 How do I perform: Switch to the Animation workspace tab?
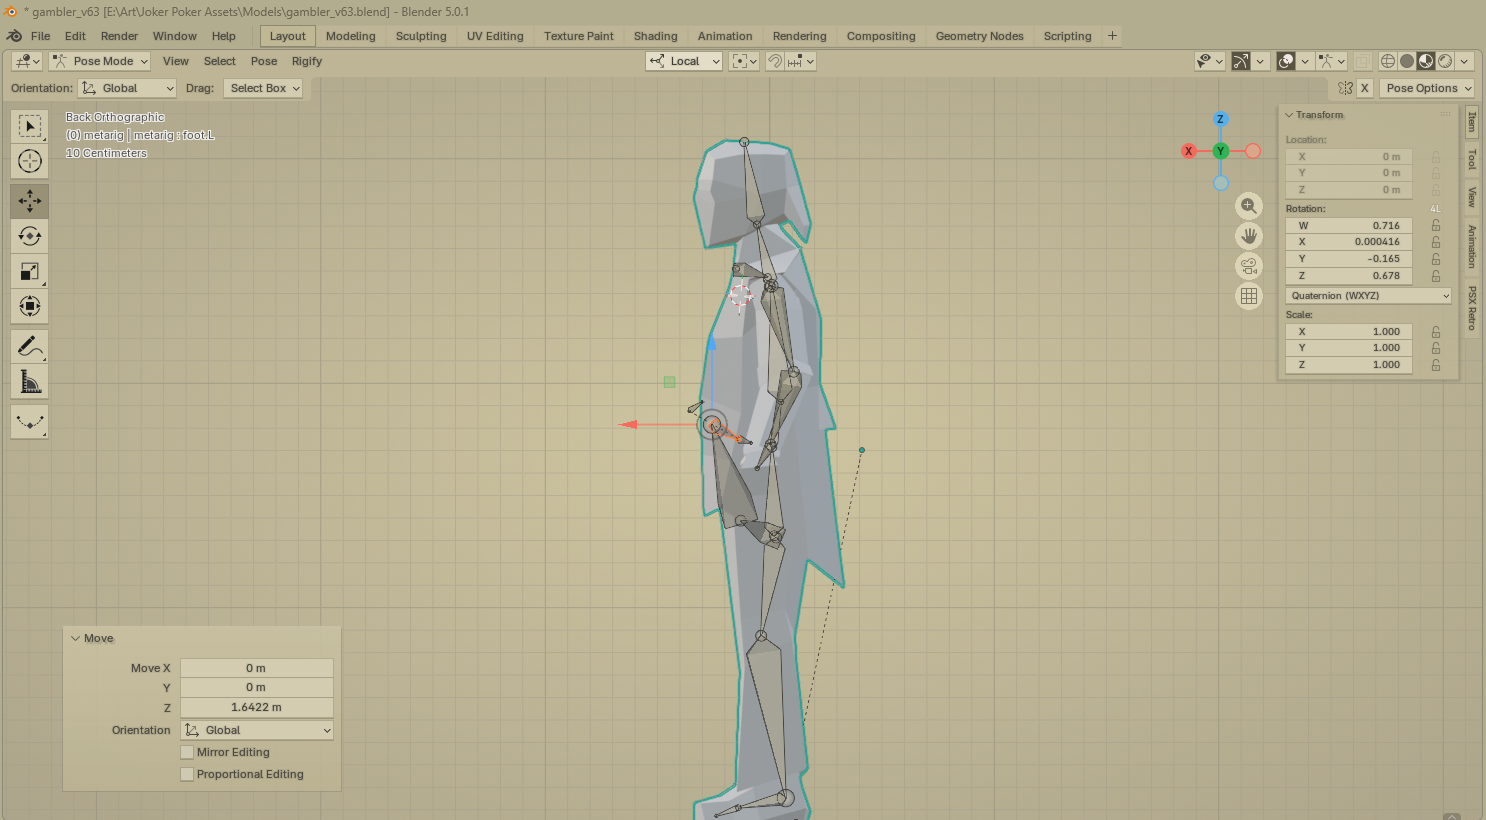pos(725,36)
